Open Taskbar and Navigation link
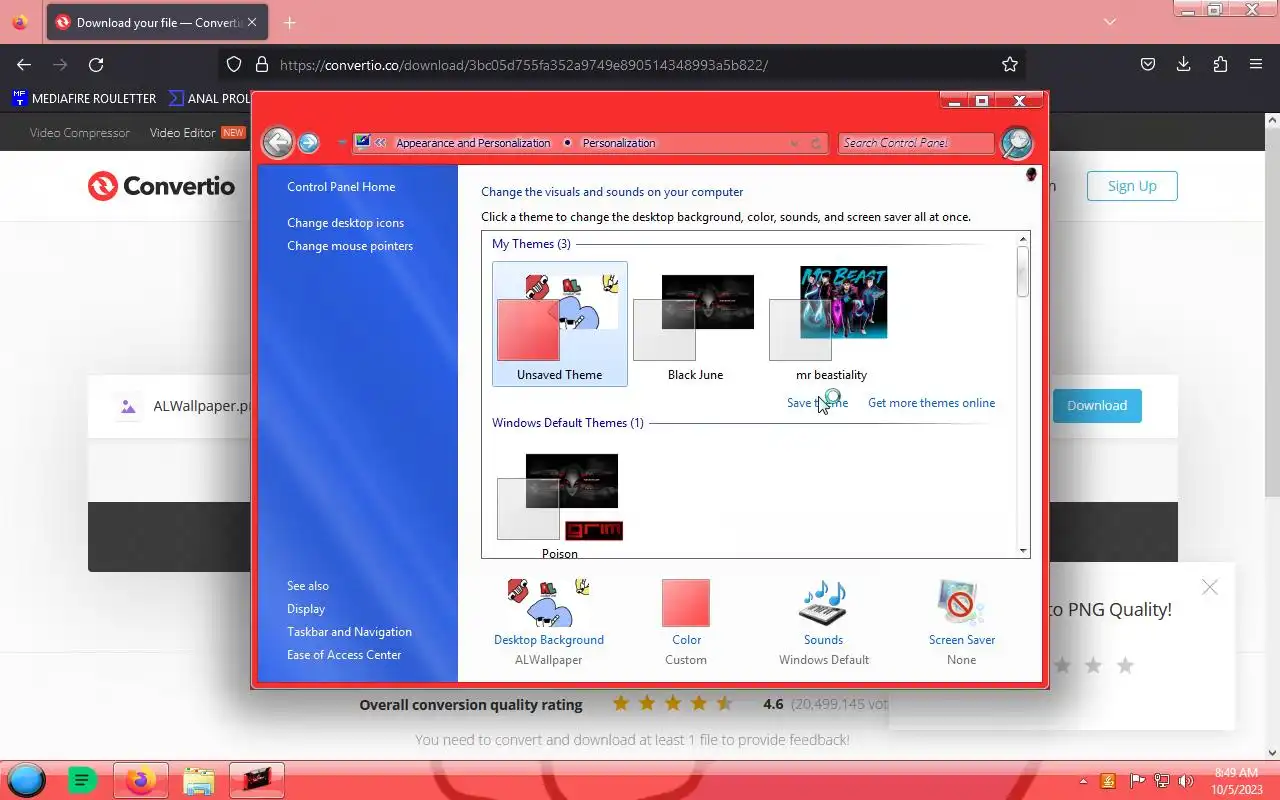 (349, 632)
